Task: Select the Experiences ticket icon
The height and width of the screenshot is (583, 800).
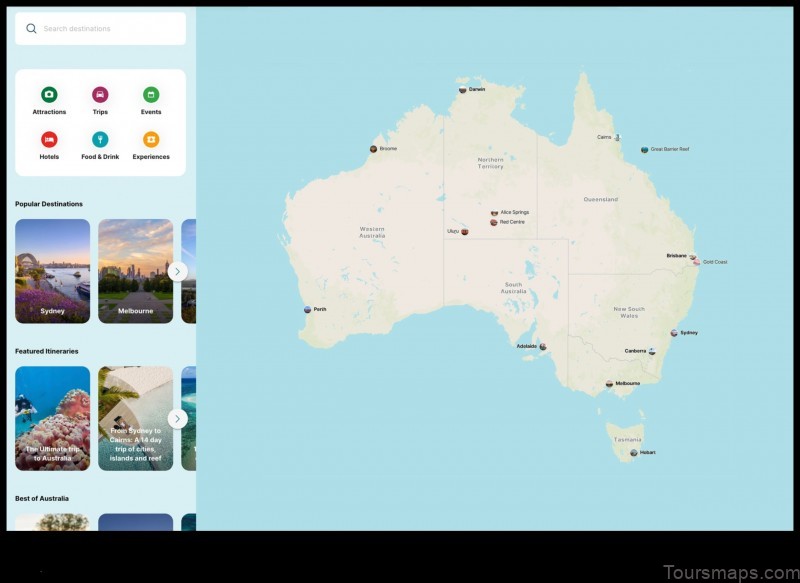Action: pyautogui.click(x=150, y=137)
